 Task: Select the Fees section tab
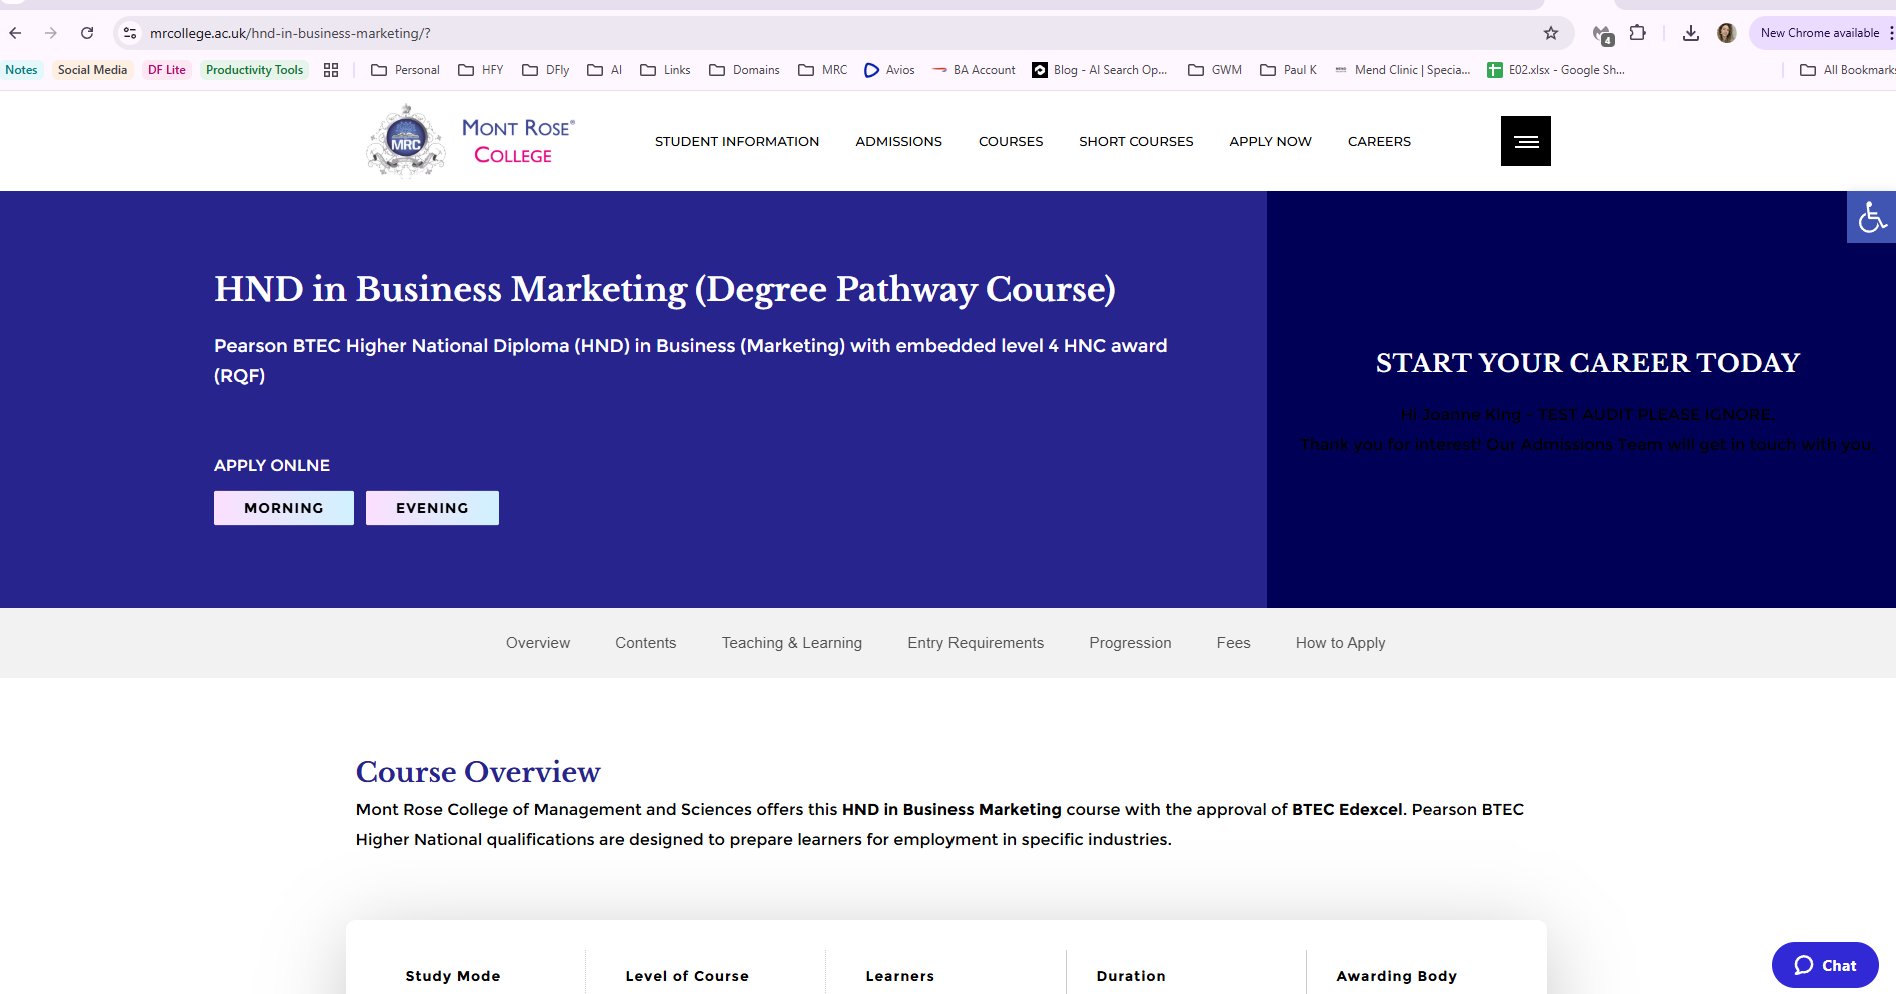1233,643
